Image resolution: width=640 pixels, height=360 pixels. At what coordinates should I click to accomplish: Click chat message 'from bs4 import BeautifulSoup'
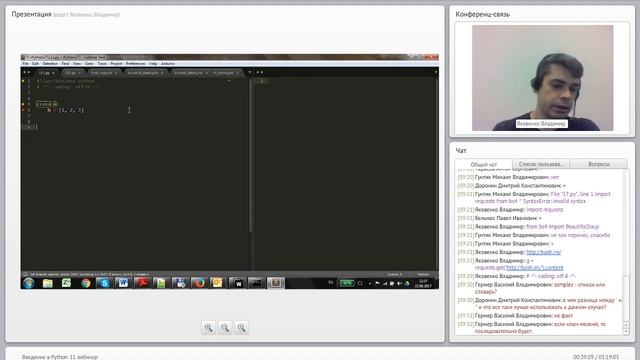562,227
